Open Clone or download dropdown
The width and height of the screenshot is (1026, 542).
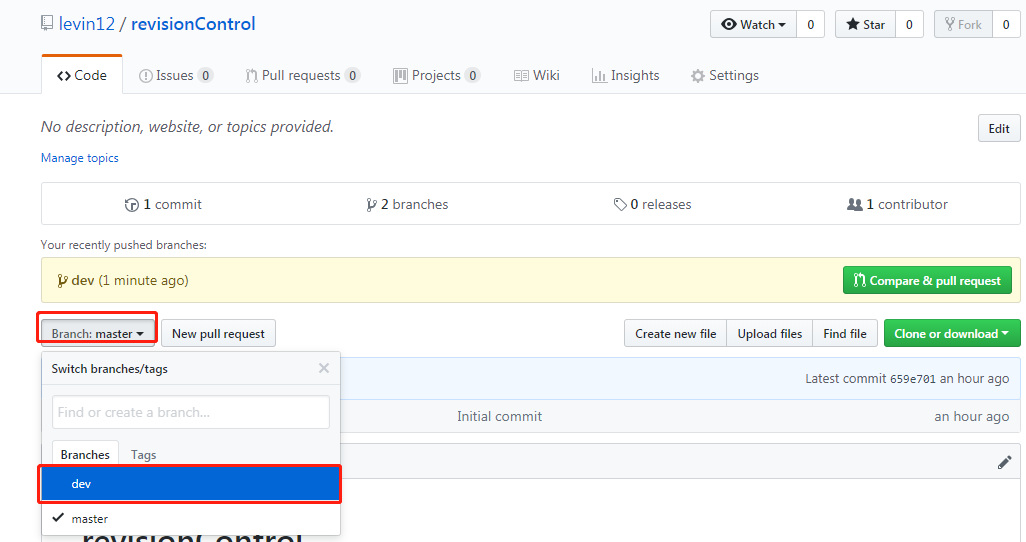point(952,333)
